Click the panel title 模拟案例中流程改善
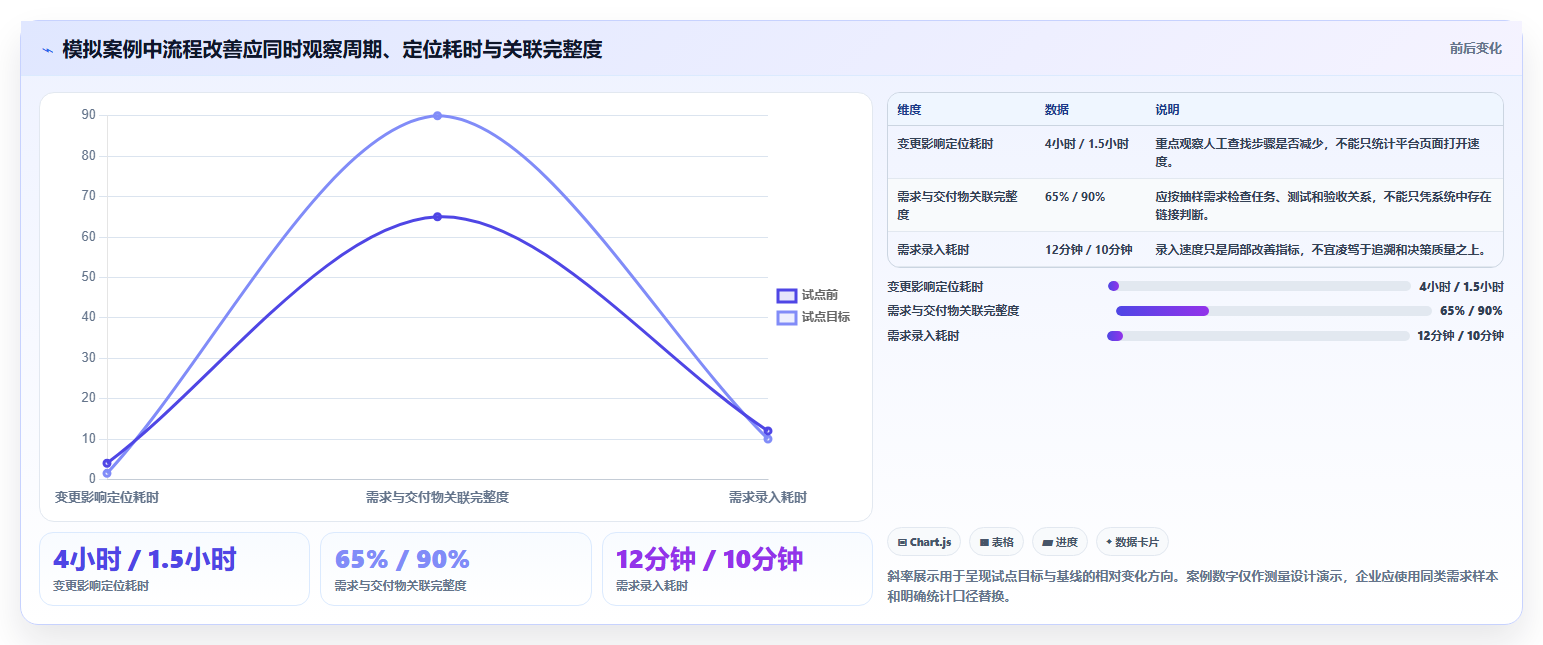The width and height of the screenshot is (1543, 645). 332,49
